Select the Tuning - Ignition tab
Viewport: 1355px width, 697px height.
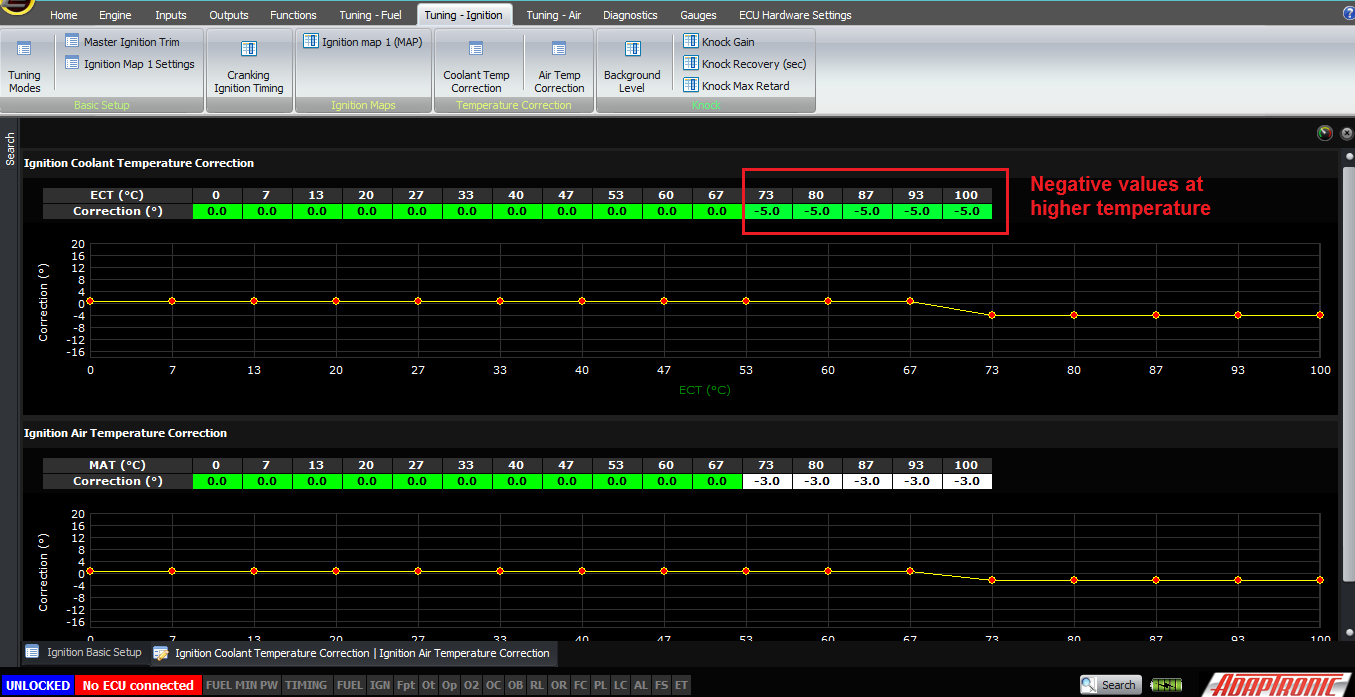463,15
